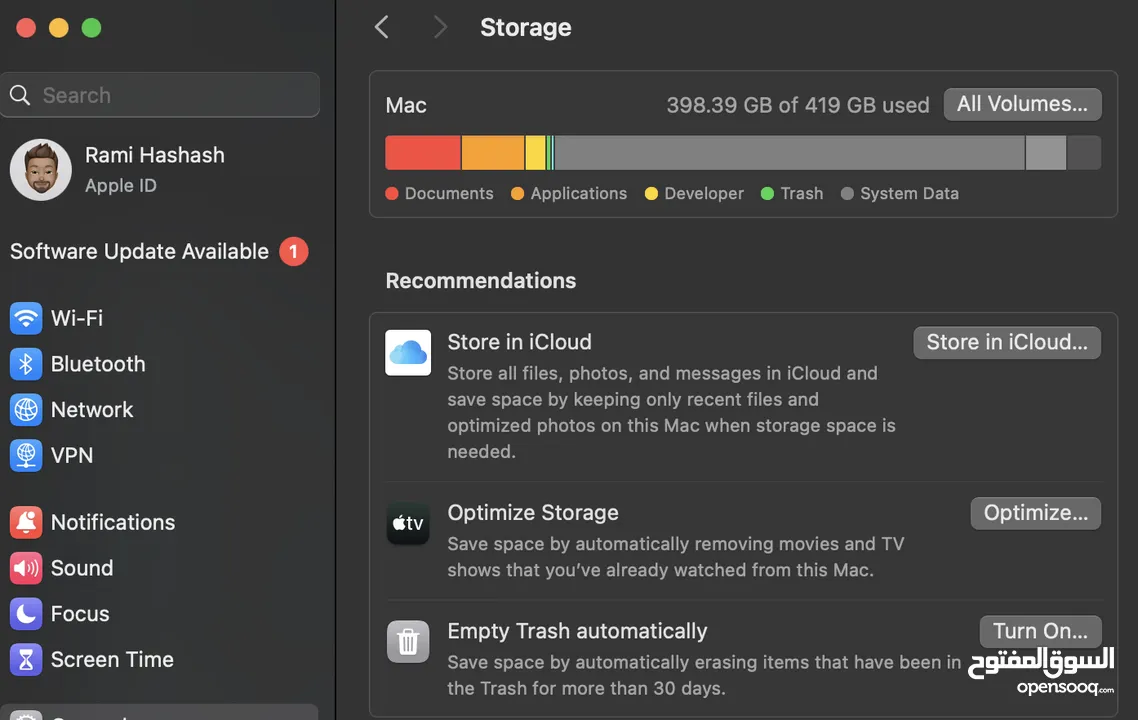This screenshot has width=1138, height=720.
Task: Go forward with the right chevron
Action: [x=440, y=28]
